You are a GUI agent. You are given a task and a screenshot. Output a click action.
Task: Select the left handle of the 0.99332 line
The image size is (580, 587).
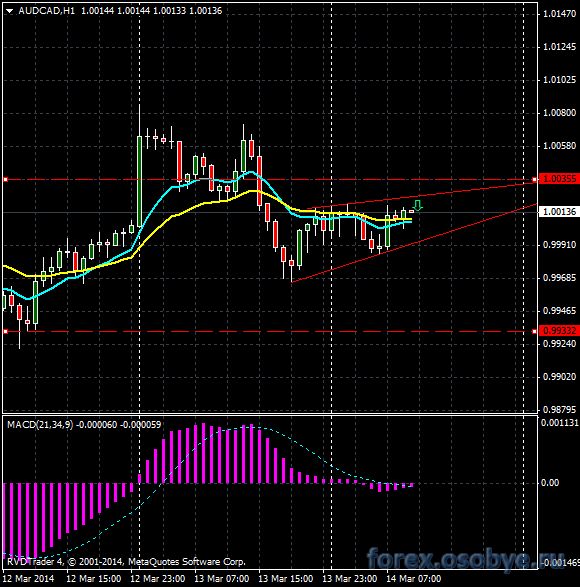point(5,331)
